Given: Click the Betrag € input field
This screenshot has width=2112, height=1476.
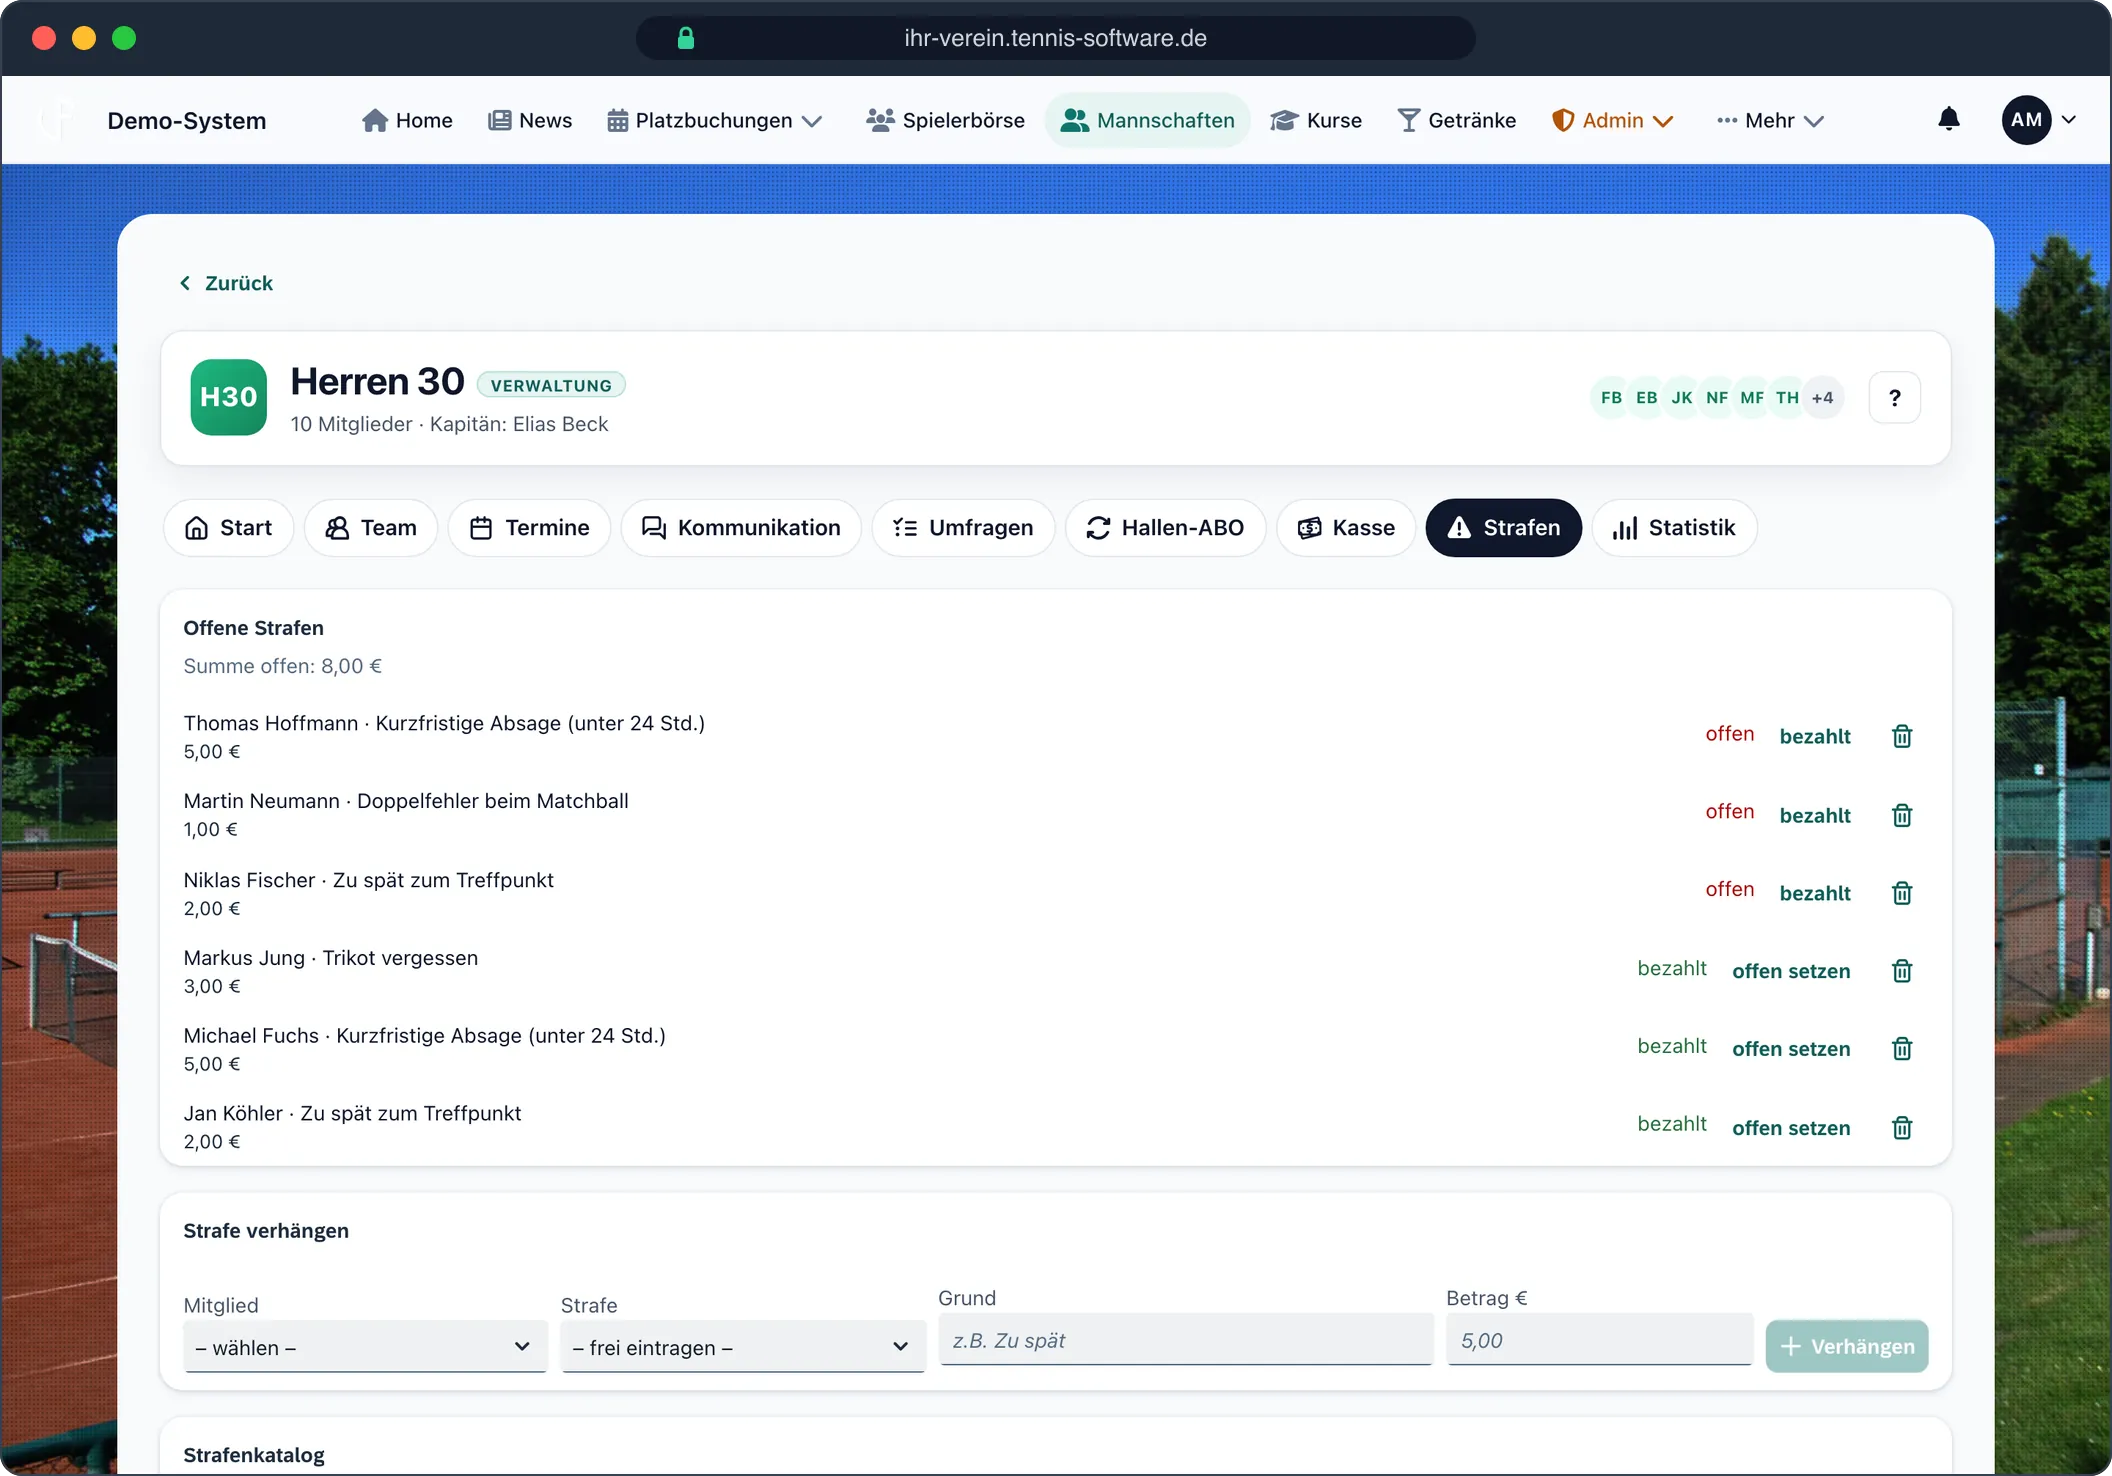Looking at the screenshot, I should tap(1599, 1340).
